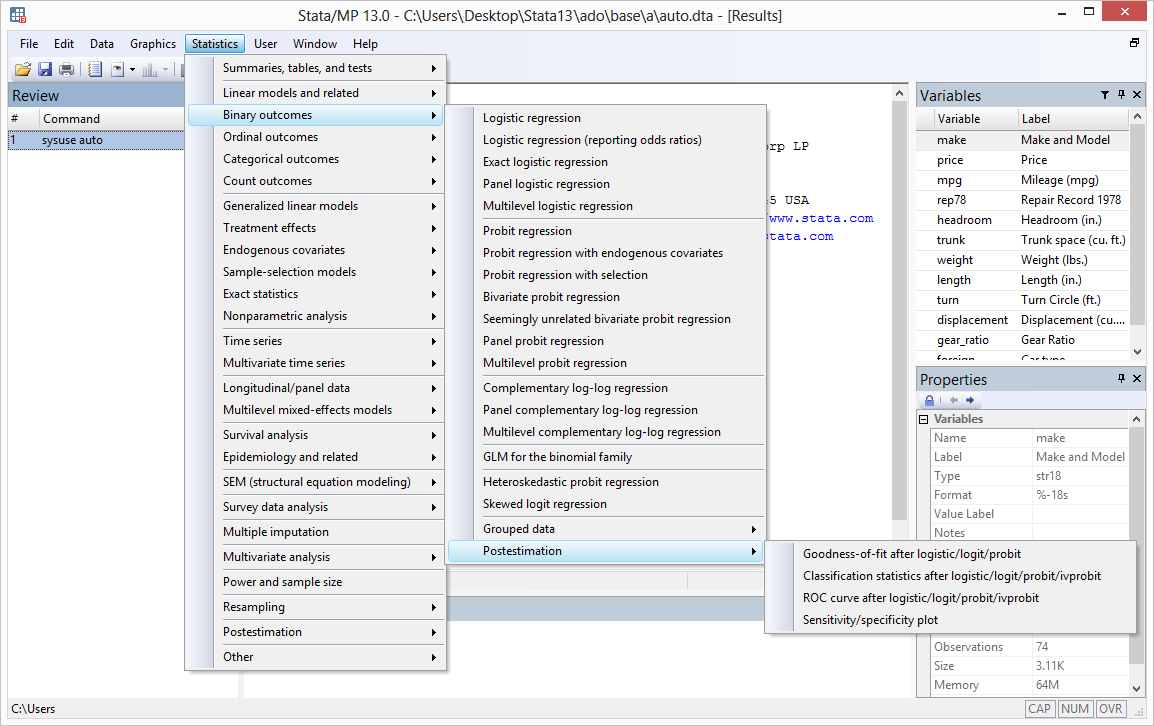Screen dimensions: 1154x726
Task: Select the 'price' variable row
Action: tap(1022, 160)
